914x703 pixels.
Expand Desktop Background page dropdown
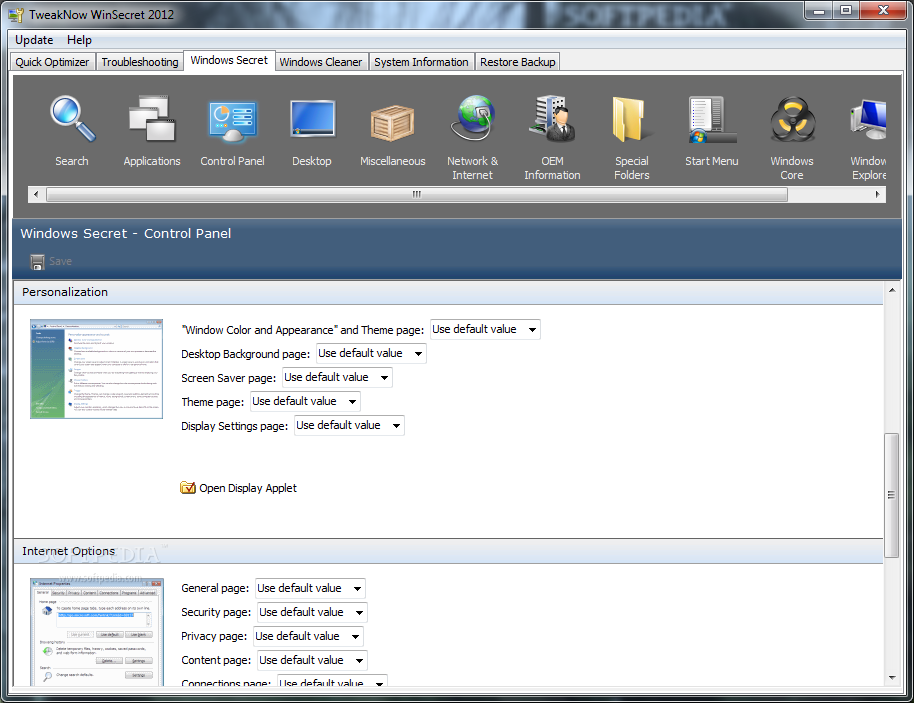[371, 353]
